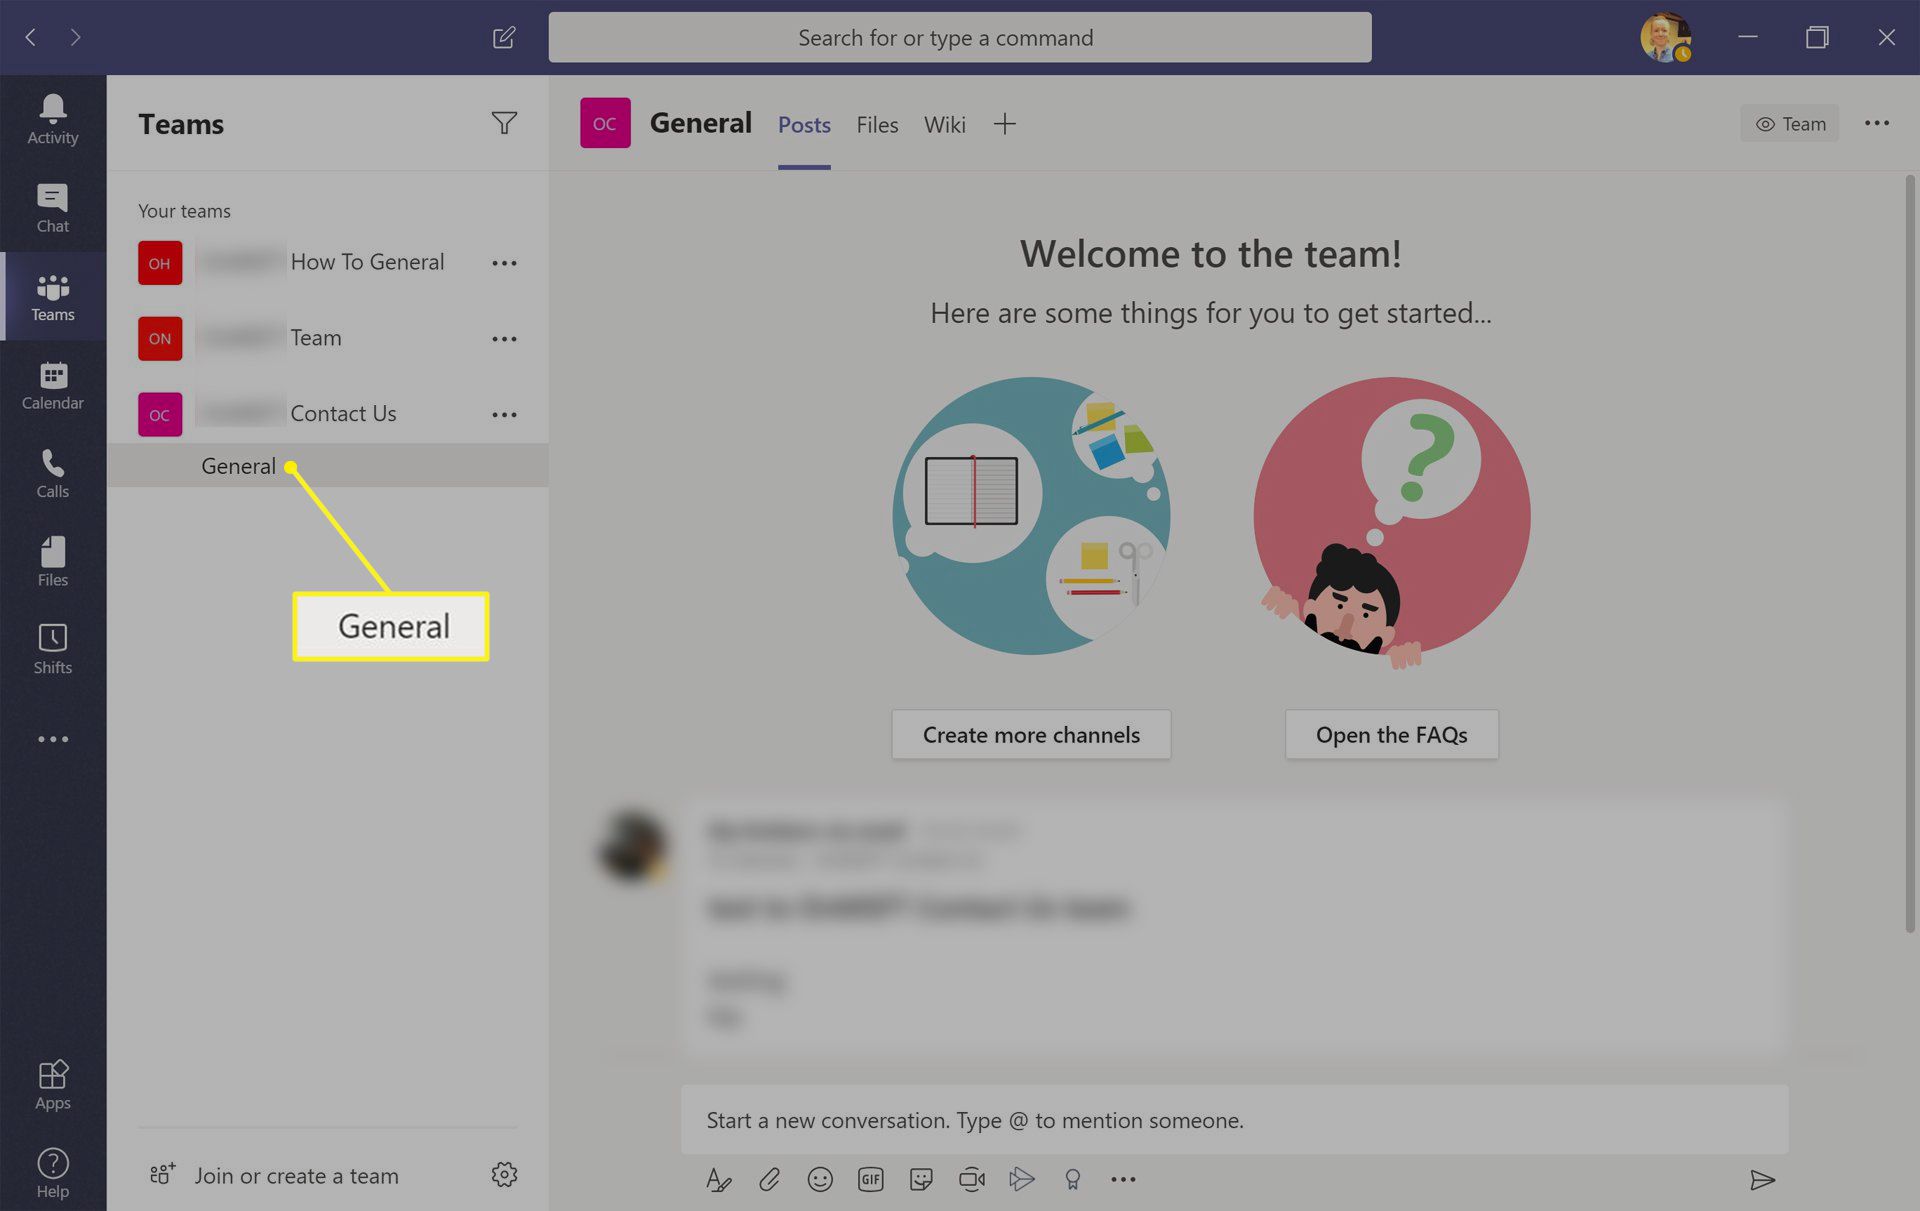Select the Calendar icon

52,386
